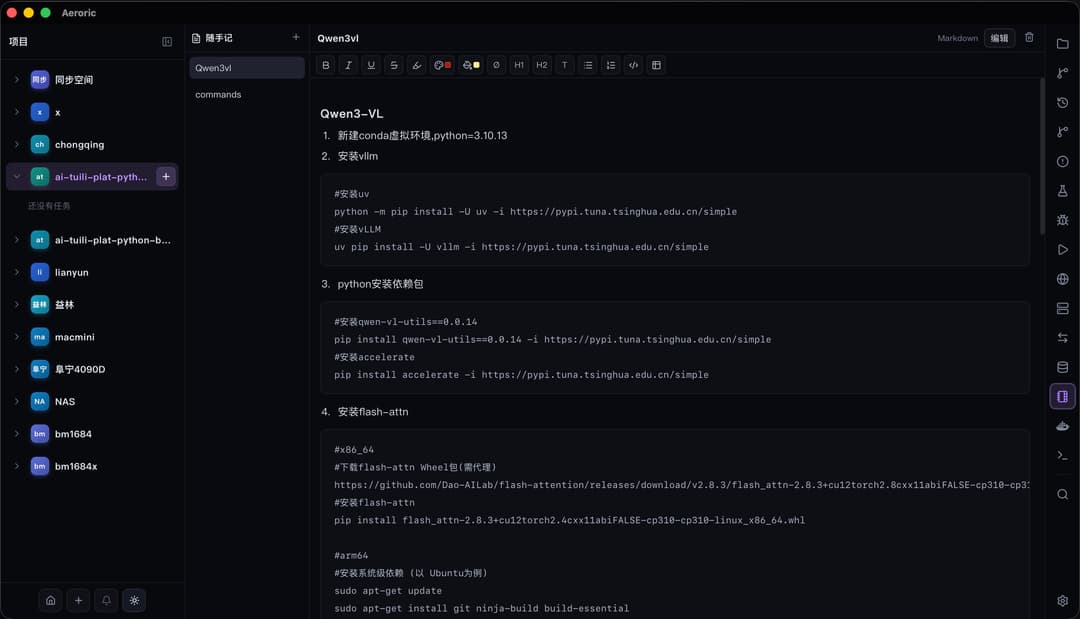1080x619 pixels.
Task: Set heading level H2
Action: [542, 65]
